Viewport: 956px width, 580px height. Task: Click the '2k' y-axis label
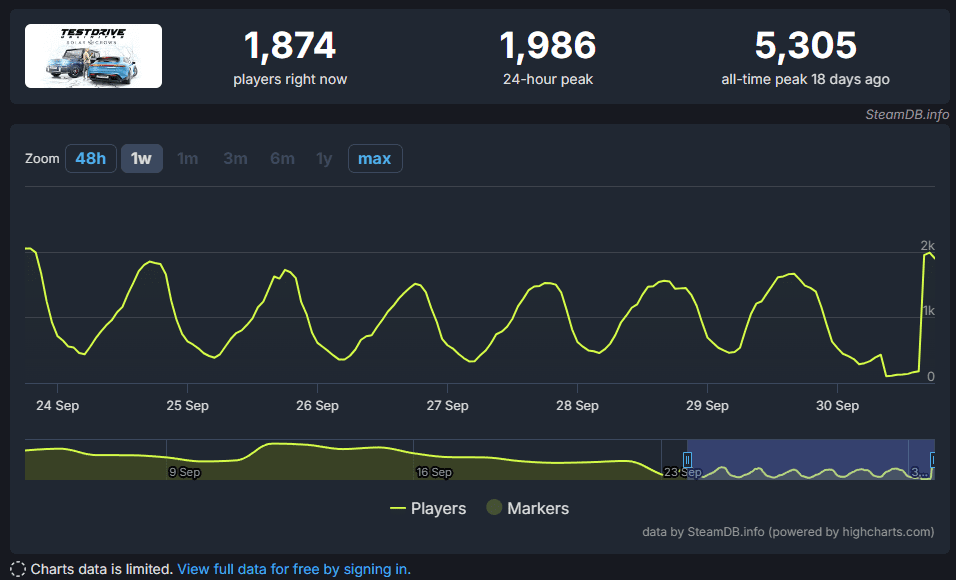[x=927, y=246]
